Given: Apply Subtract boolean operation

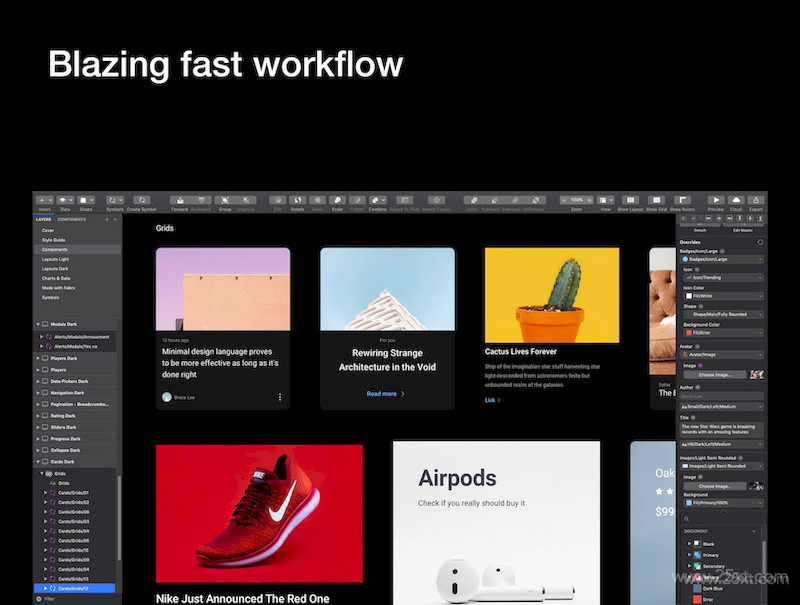Looking at the screenshot, I should [494, 200].
